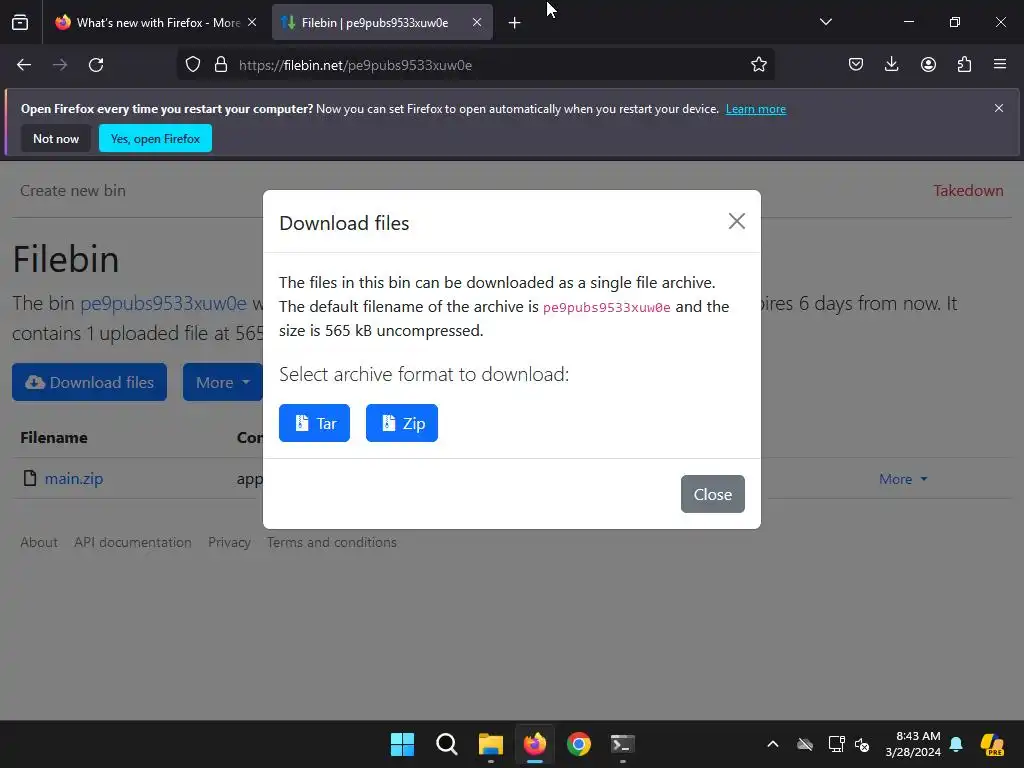The image size is (1024, 768).
Task: Open Terms and conditions footer link
Action: pos(332,543)
